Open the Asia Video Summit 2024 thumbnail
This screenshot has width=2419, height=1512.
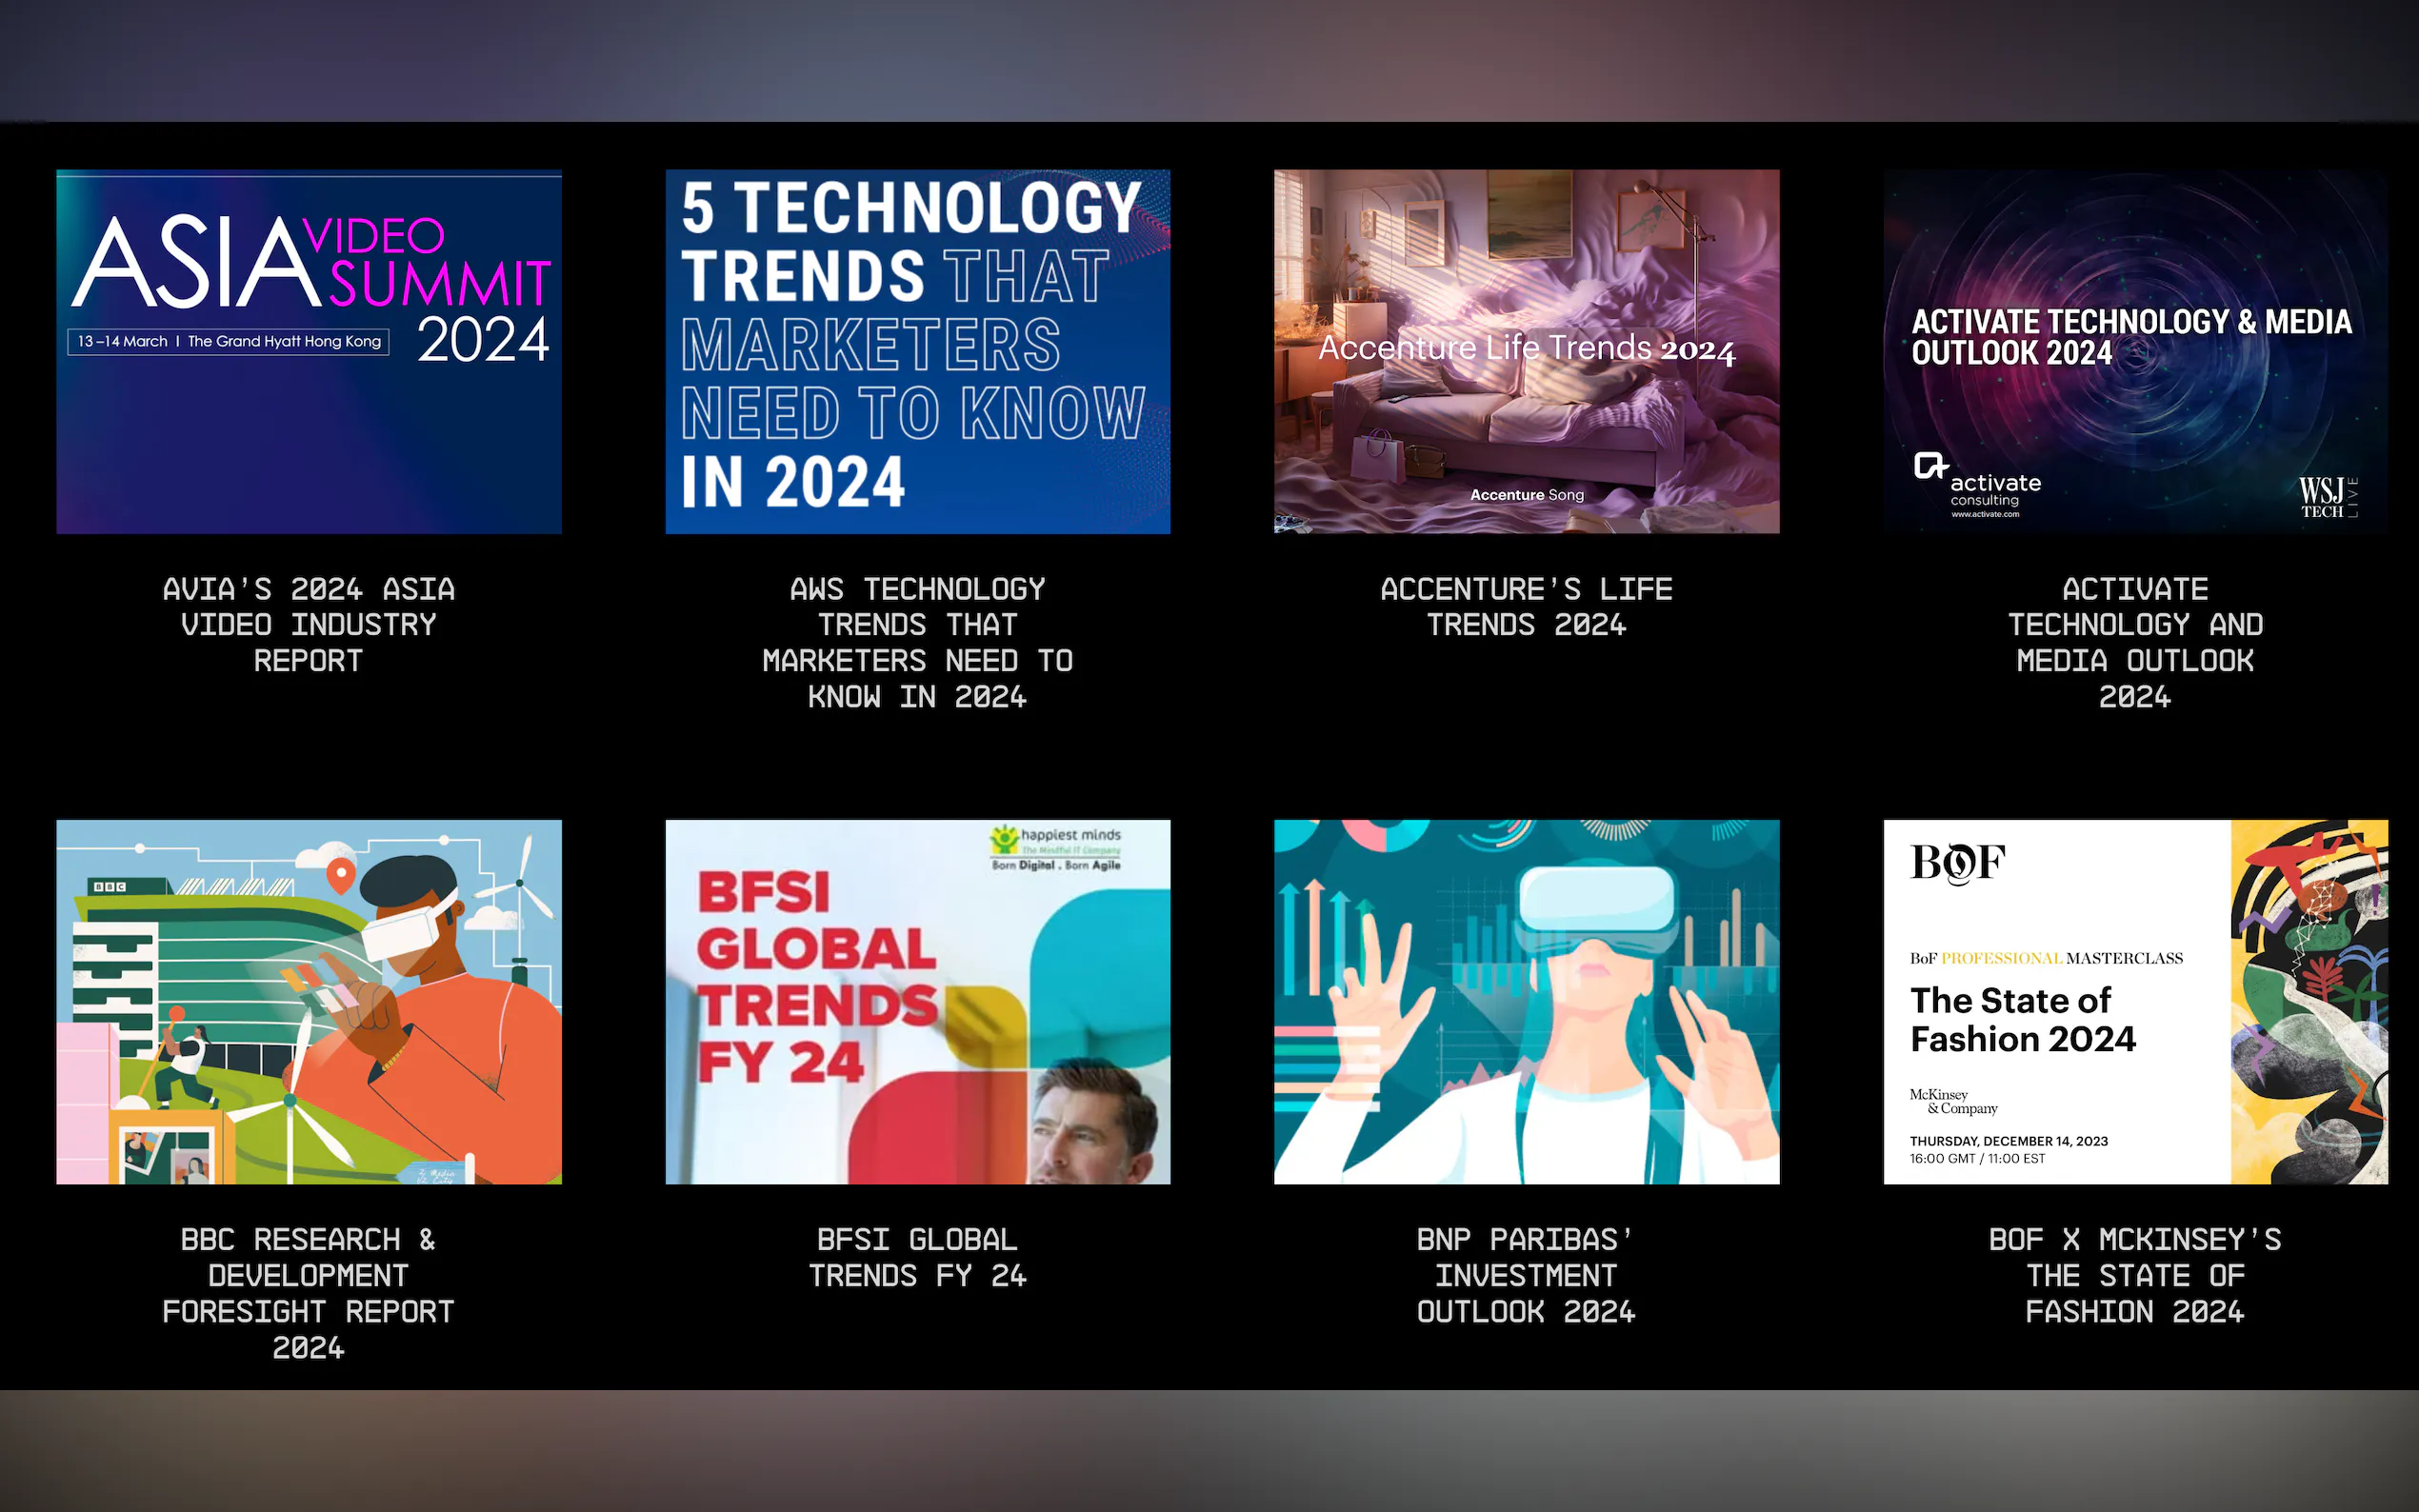tap(309, 351)
